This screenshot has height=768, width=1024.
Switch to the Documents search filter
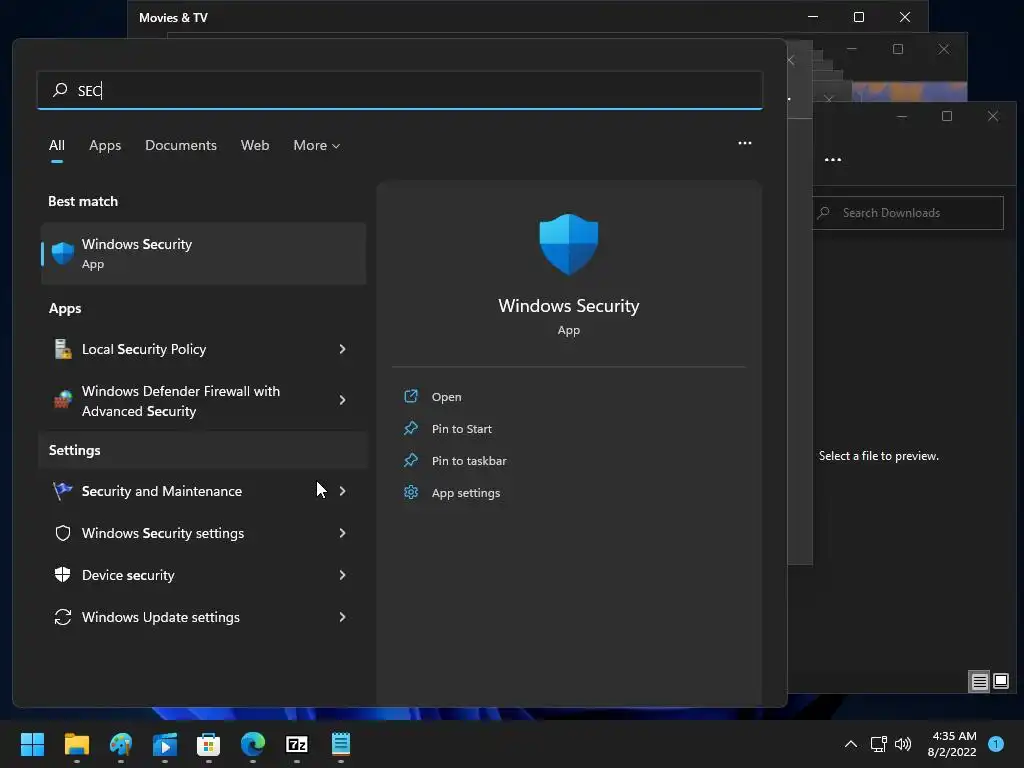coord(181,145)
